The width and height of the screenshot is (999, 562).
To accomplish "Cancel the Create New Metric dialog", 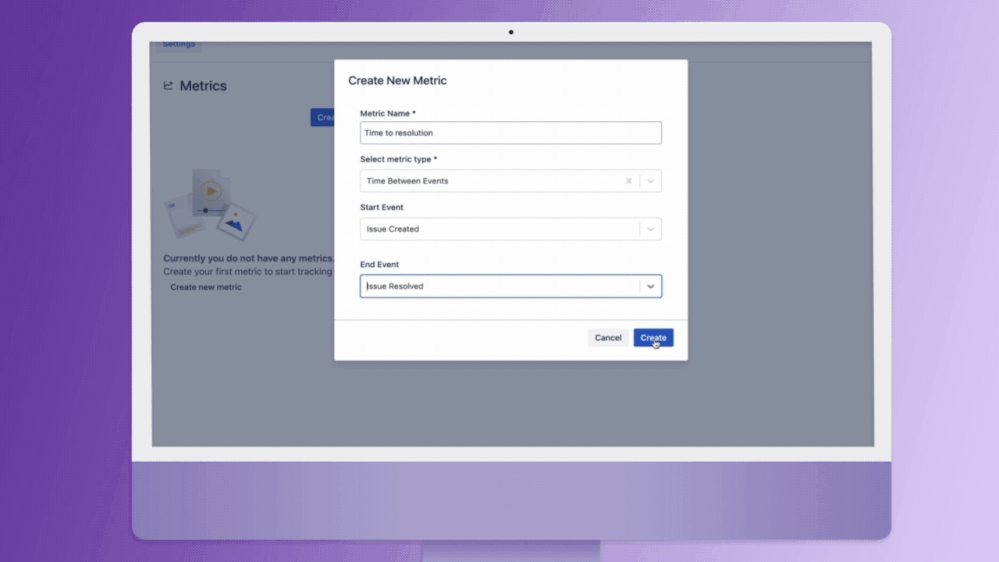I will [608, 338].
